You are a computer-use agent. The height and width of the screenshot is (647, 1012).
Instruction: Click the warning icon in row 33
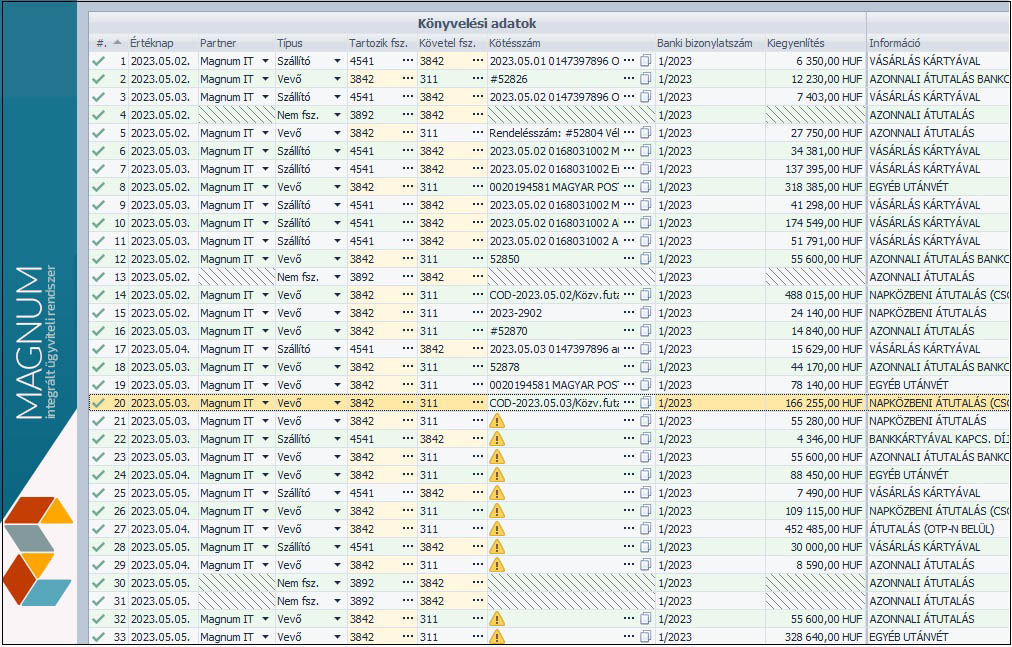point(497,637)
